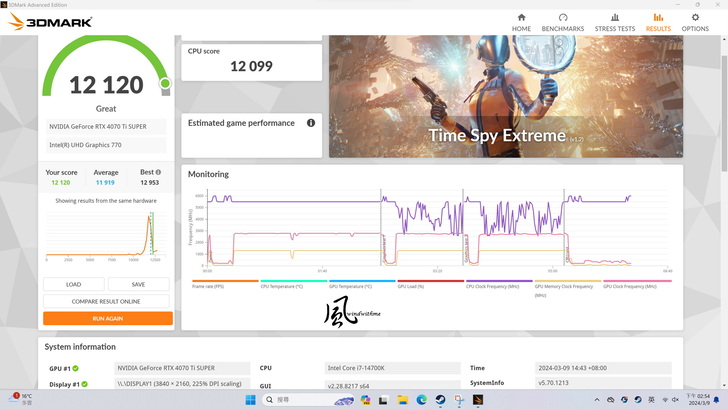Click the info icon next to Best score
The height and width of the screenshot is (410, 728).
pos(158,172)
